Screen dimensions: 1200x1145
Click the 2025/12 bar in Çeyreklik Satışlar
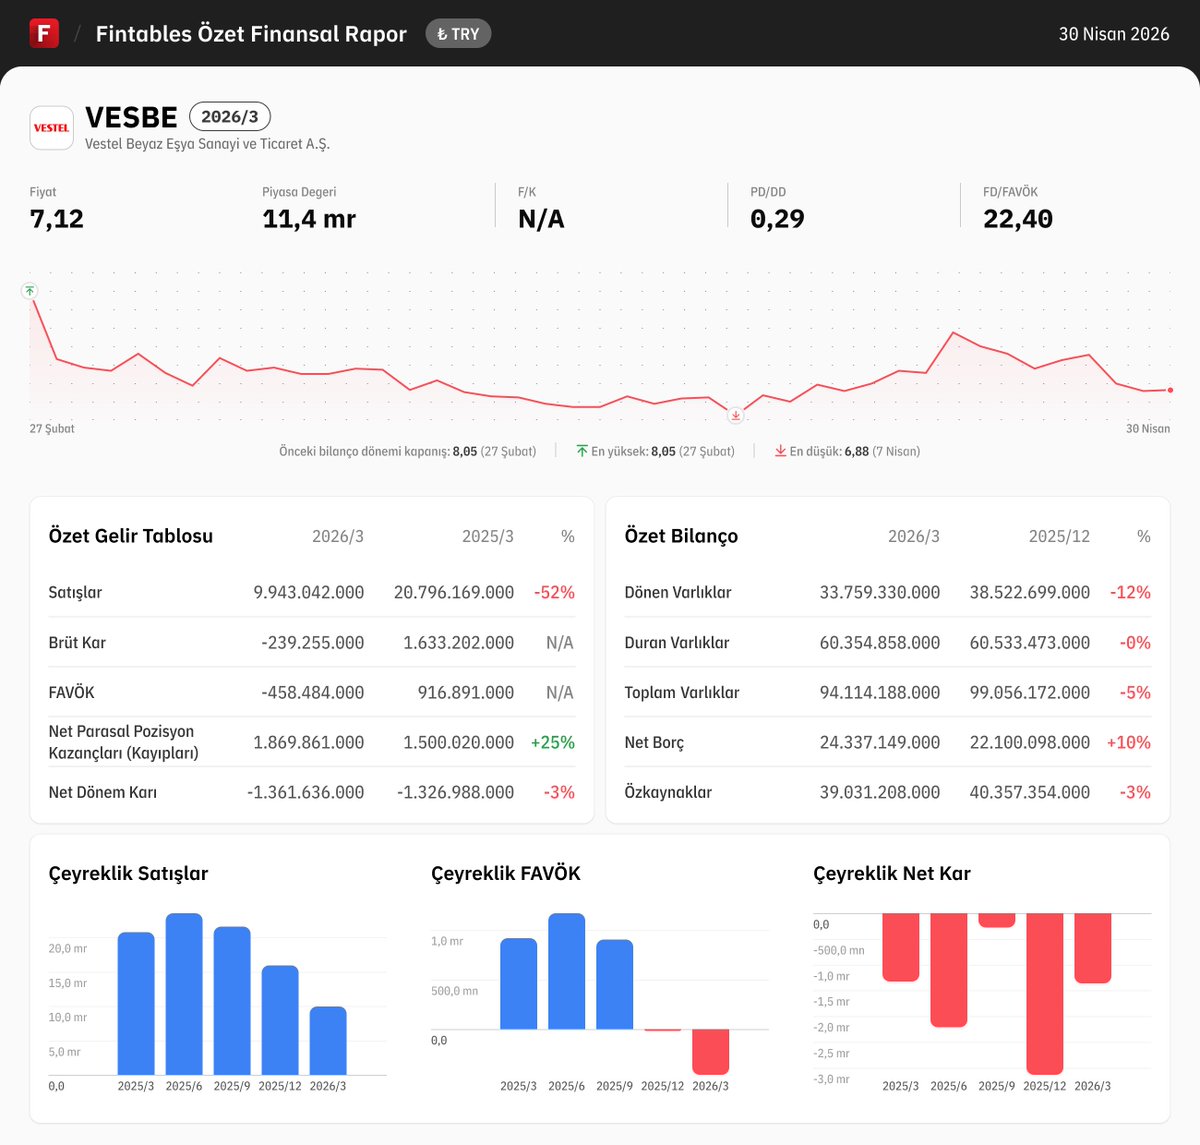pyautogui.click(x=280, y=1020)
